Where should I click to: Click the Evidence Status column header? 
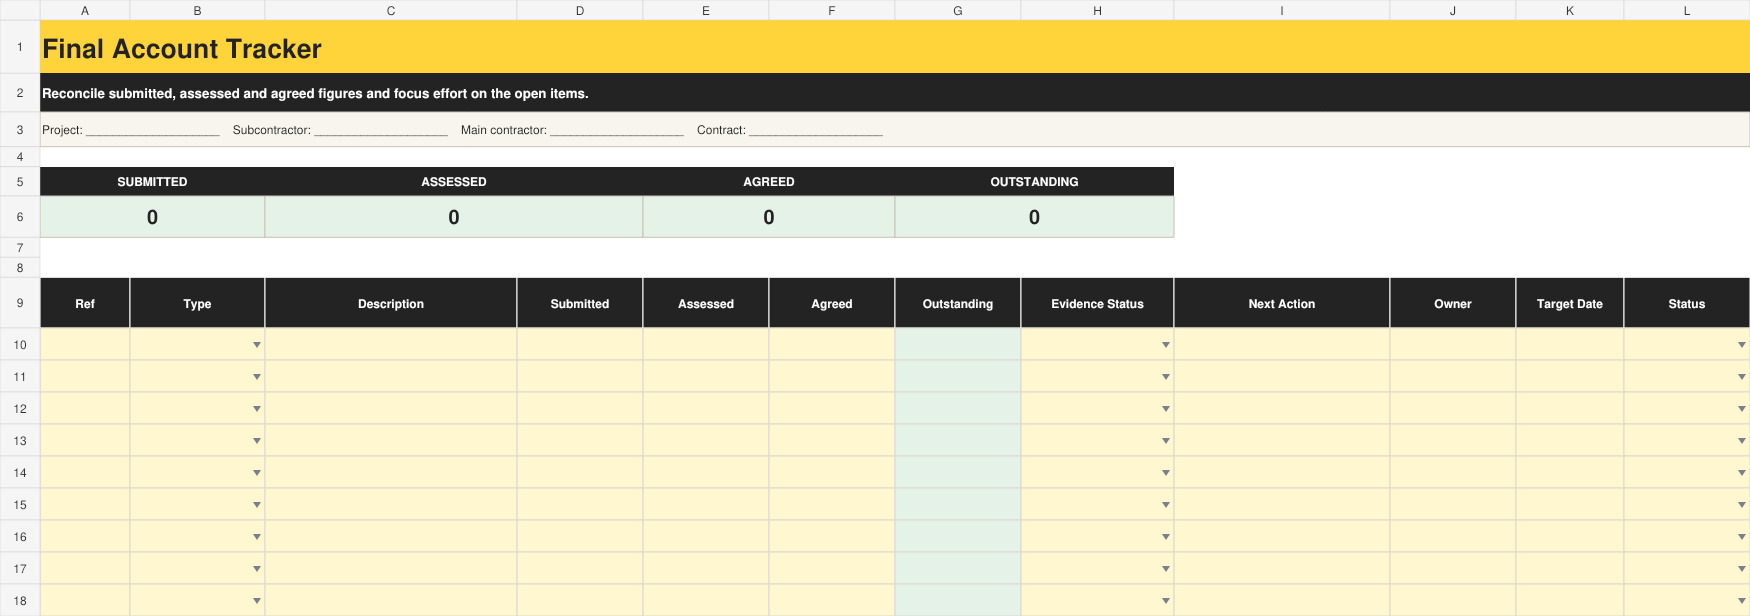1097,303
